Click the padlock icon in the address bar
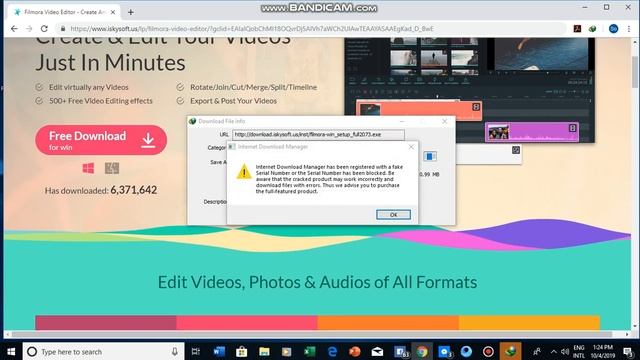The height and width of the screenshot is (360, 640). click(x=63, y=29)
